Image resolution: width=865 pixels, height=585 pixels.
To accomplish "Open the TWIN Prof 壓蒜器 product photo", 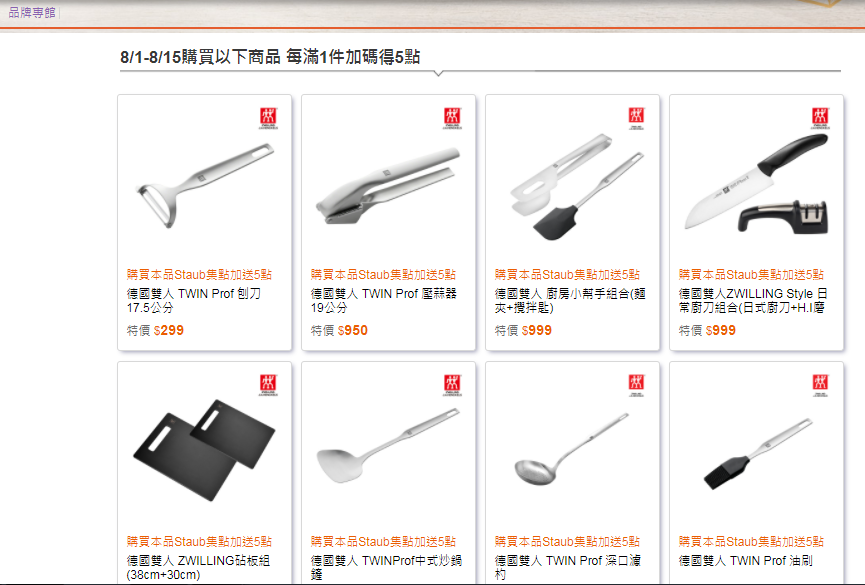I will (388, 186).
